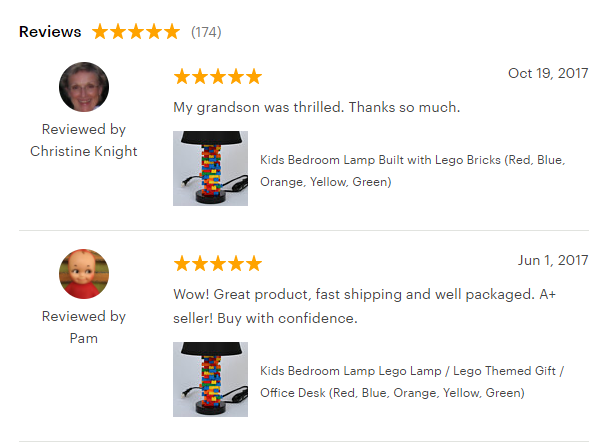Click the first star of the overall rating
This screenshot has height=446, width=612.
pos(101,32)
